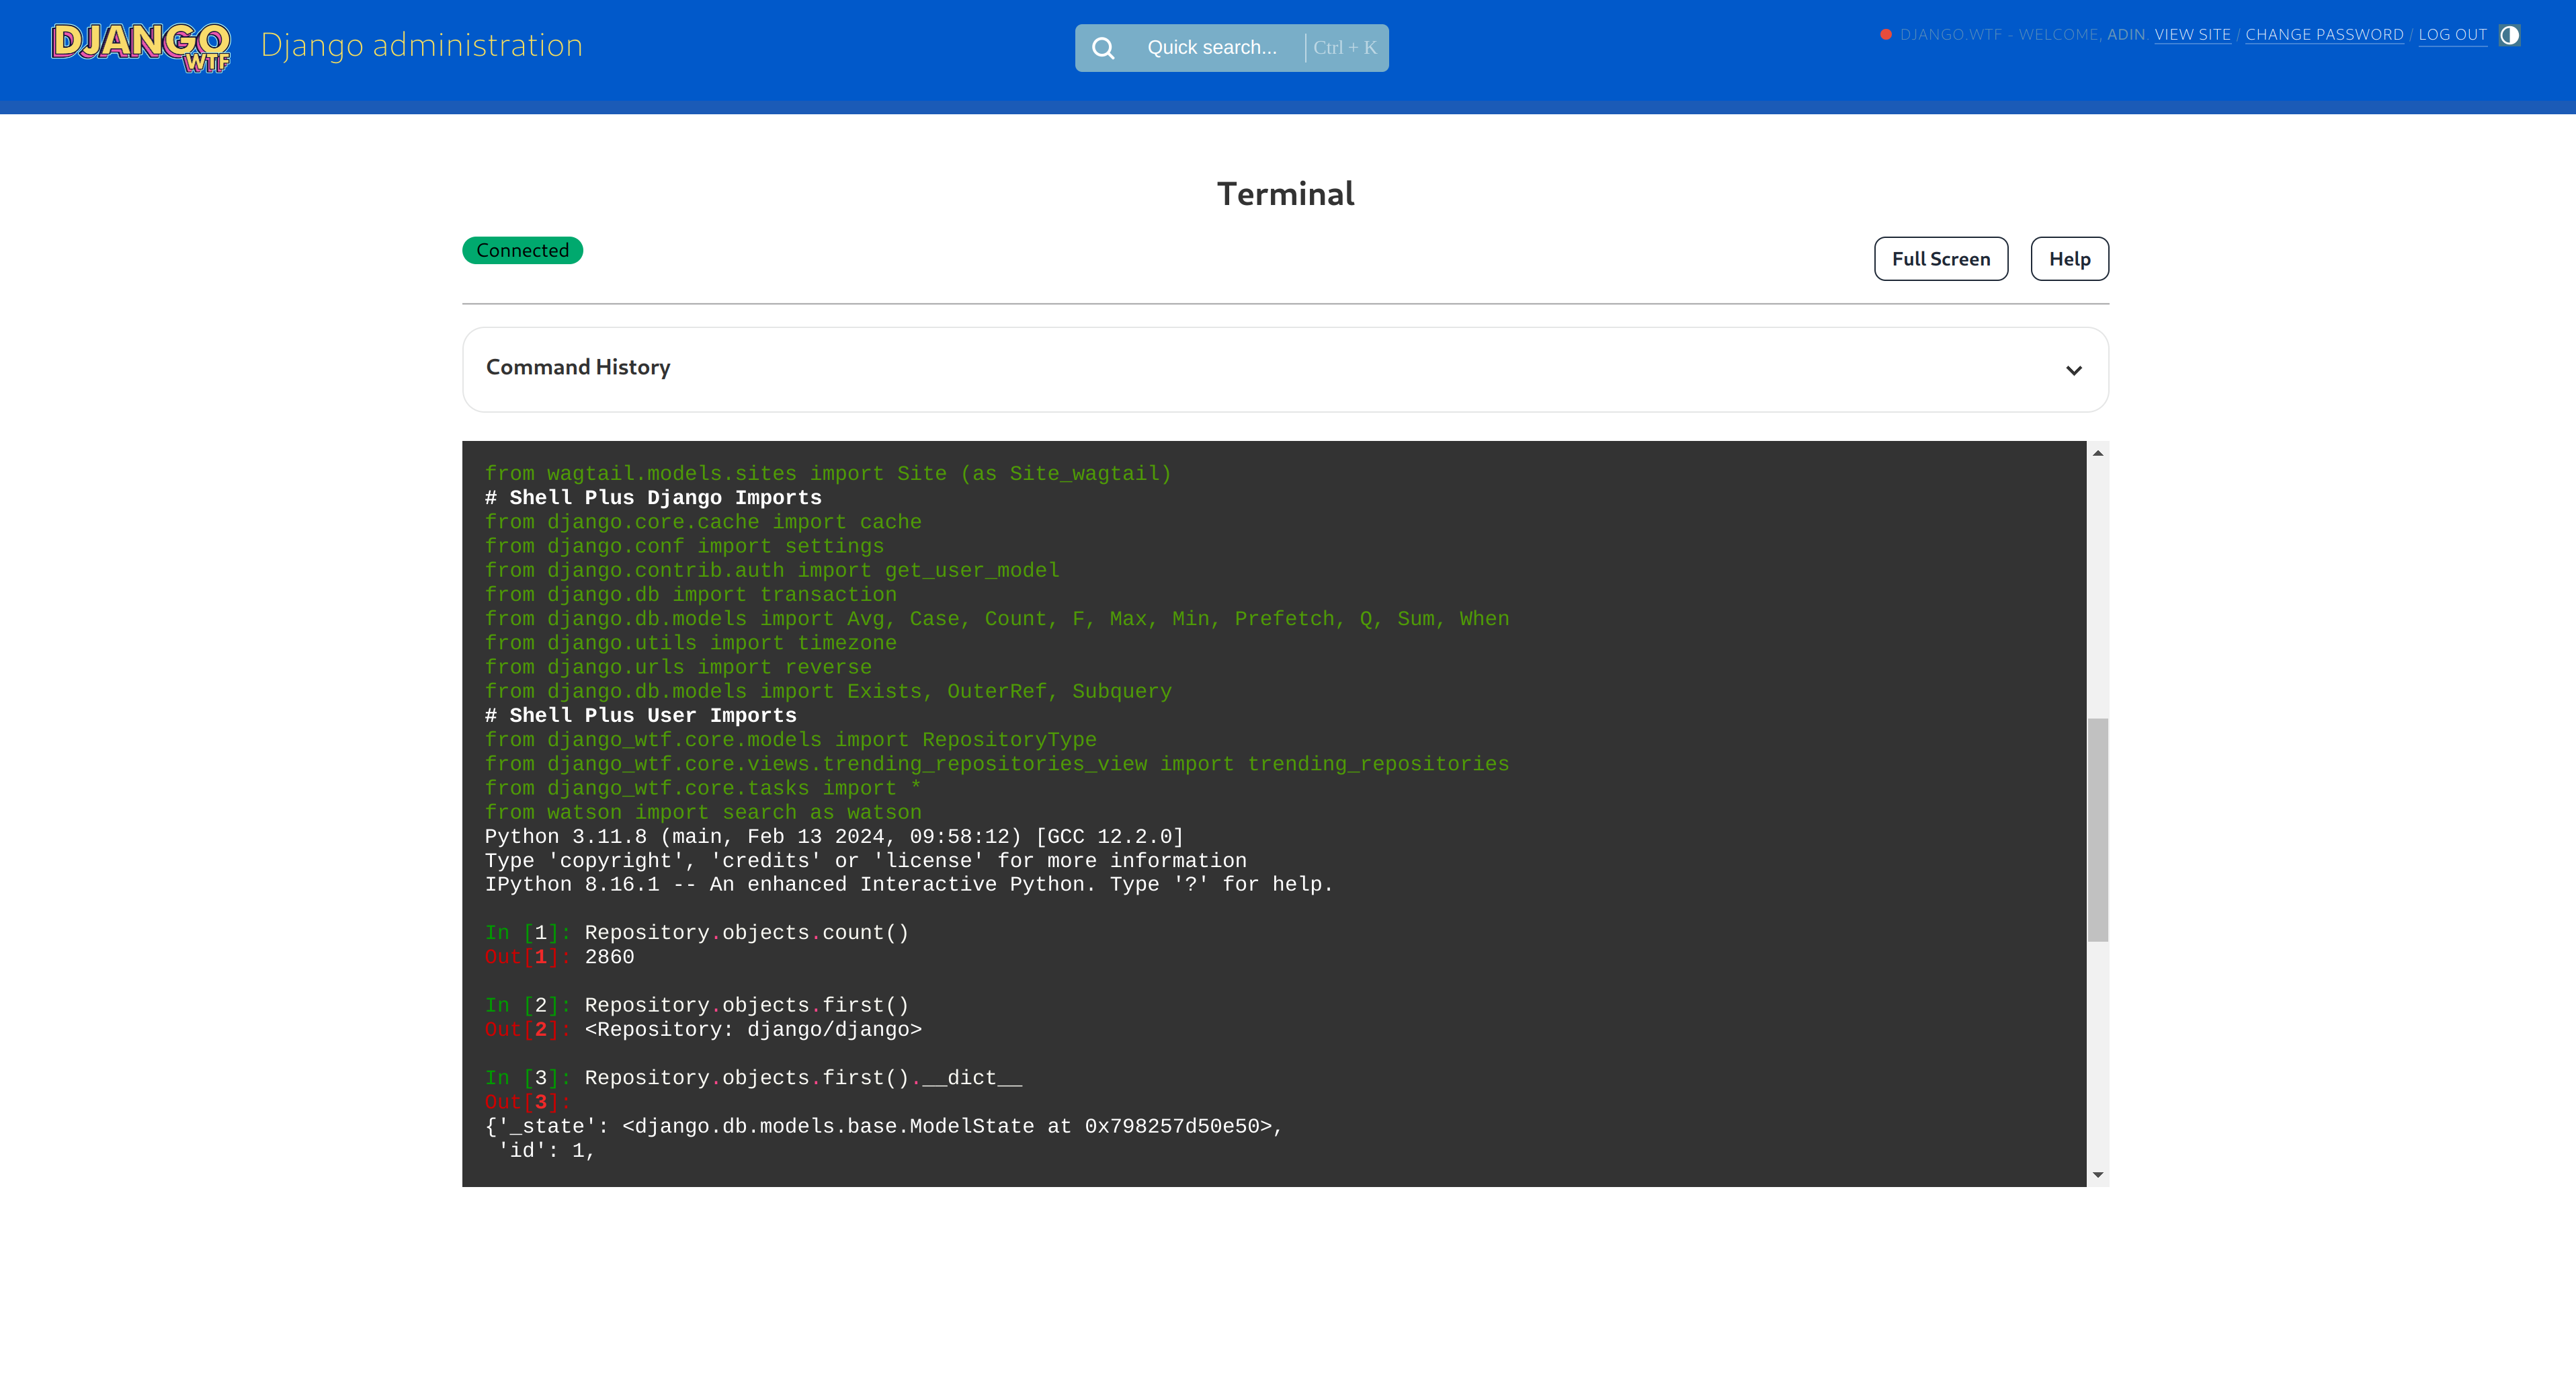Click the Repository.objects.count() line in the terminal
Screen dimensions: 2576x1386
(746, 933)
